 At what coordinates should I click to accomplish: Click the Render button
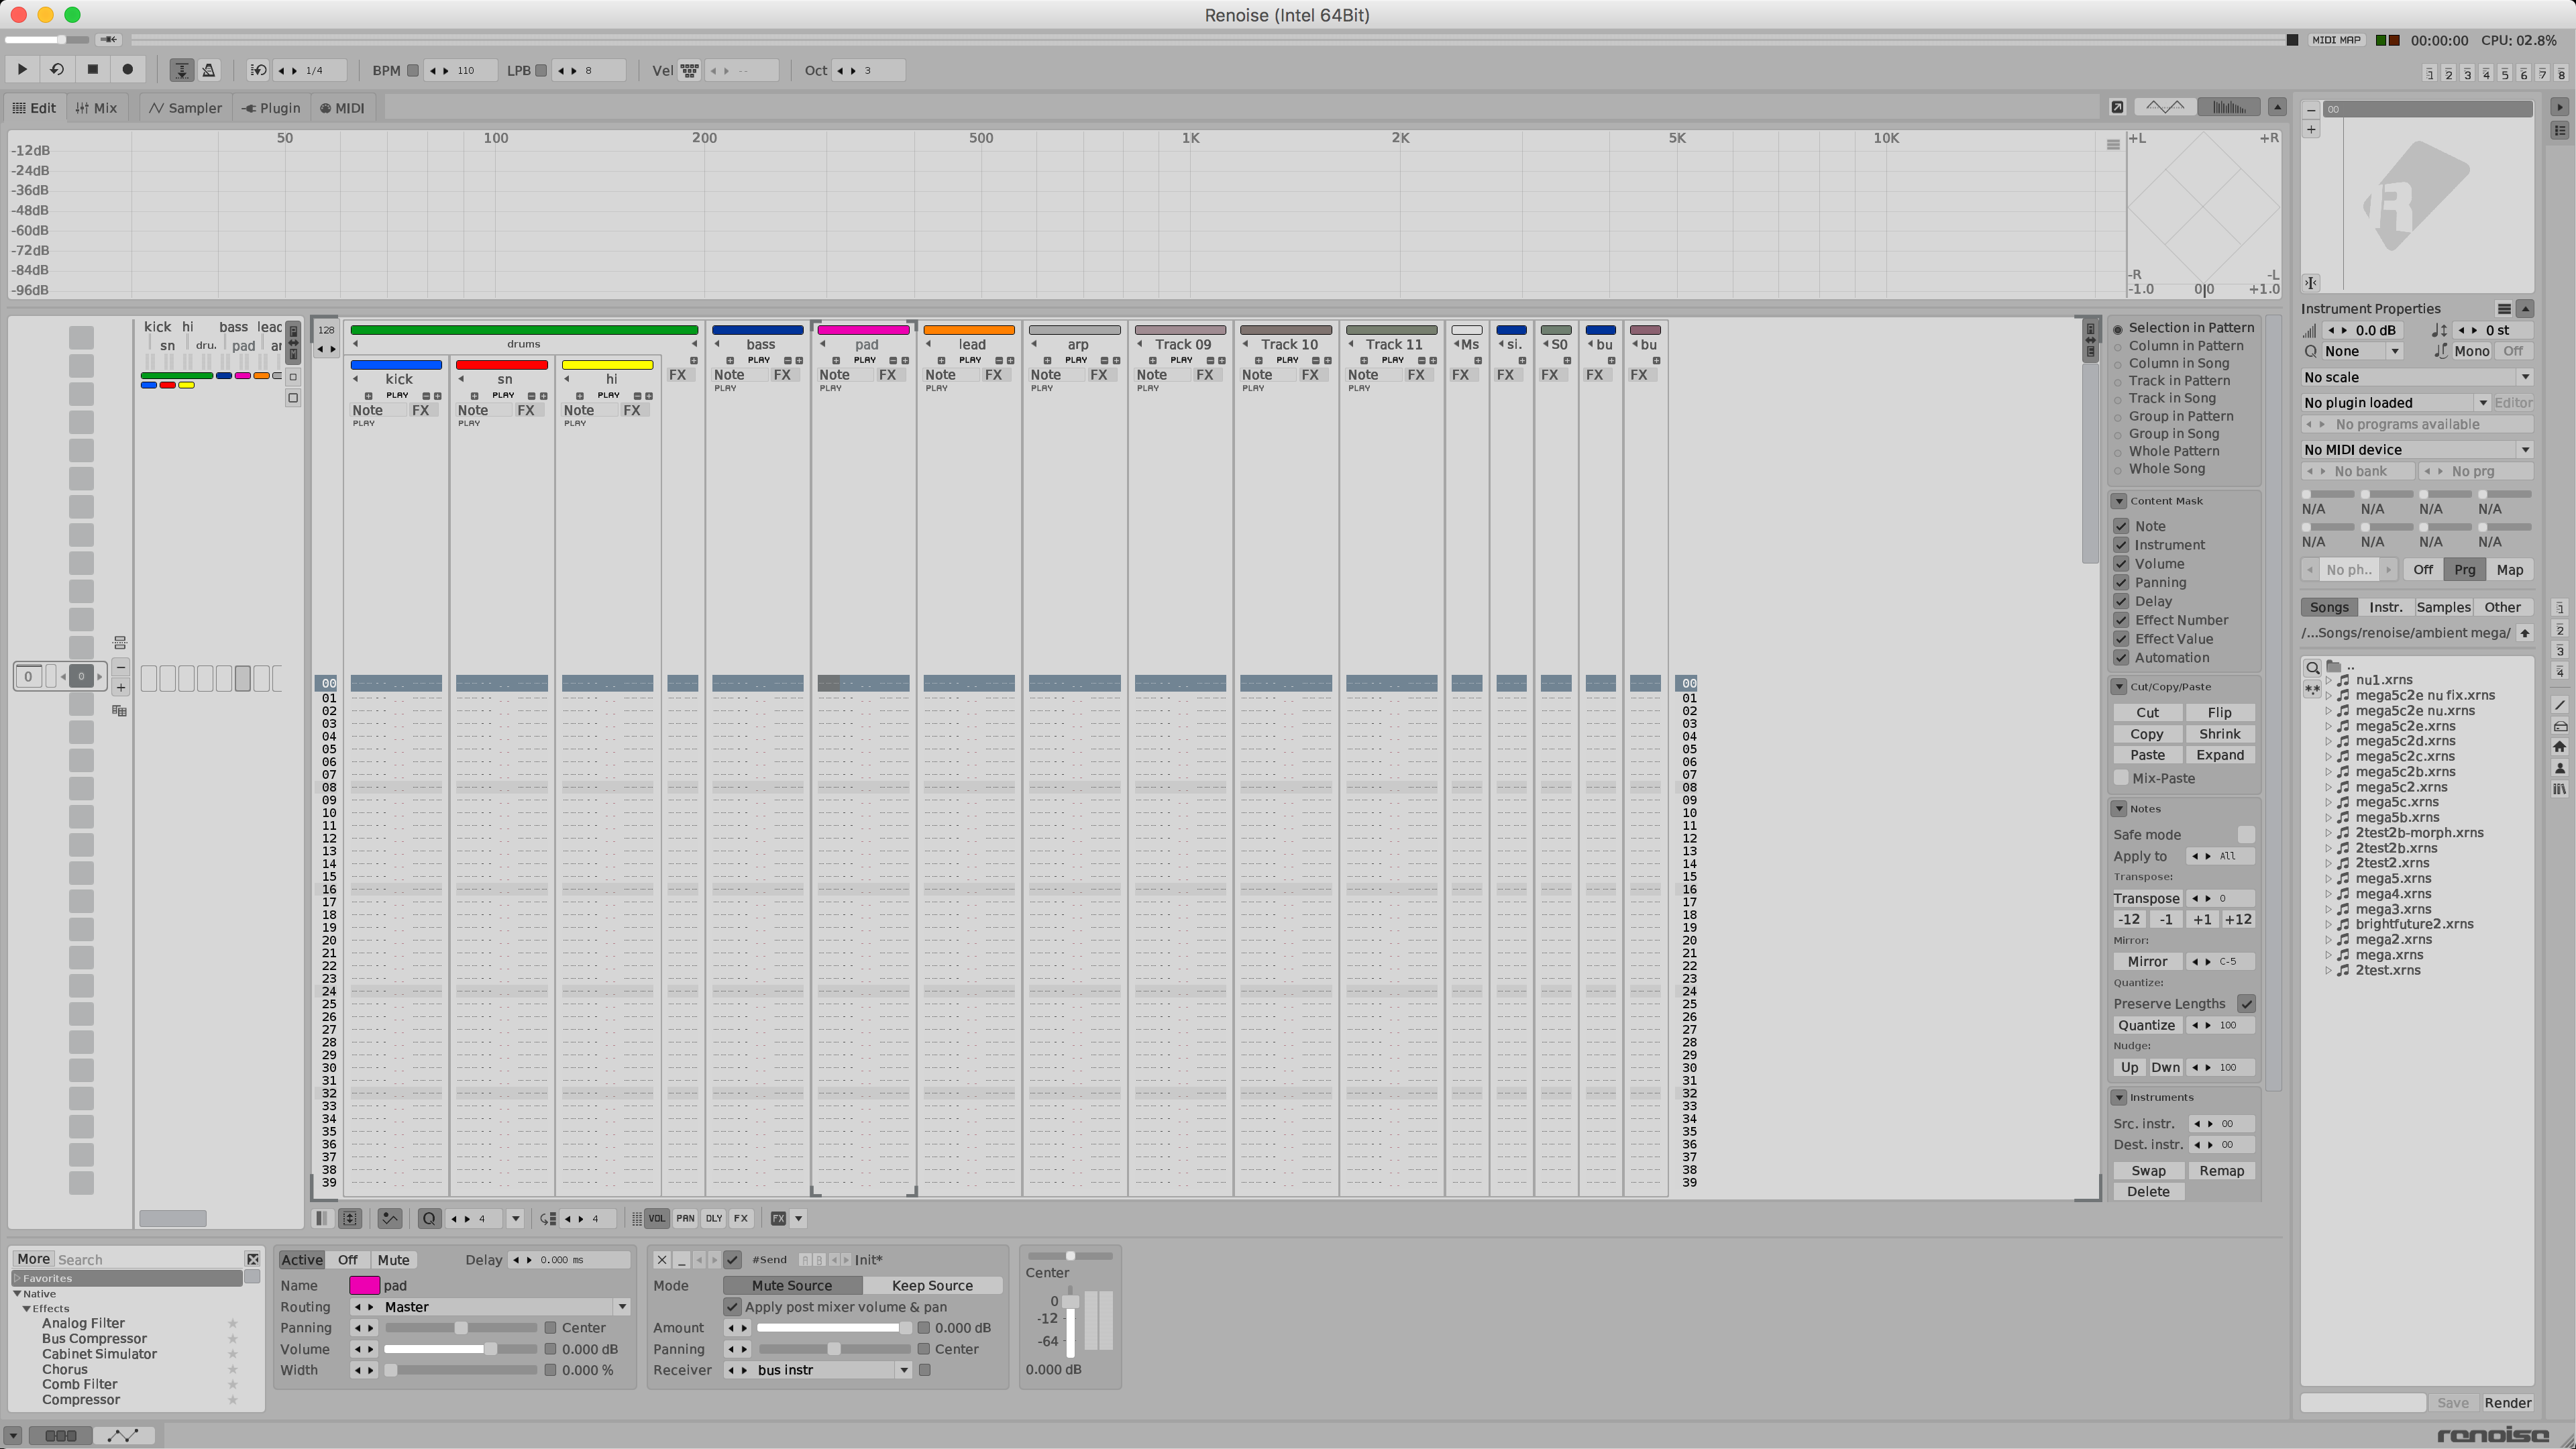tap(2507, 1403)
